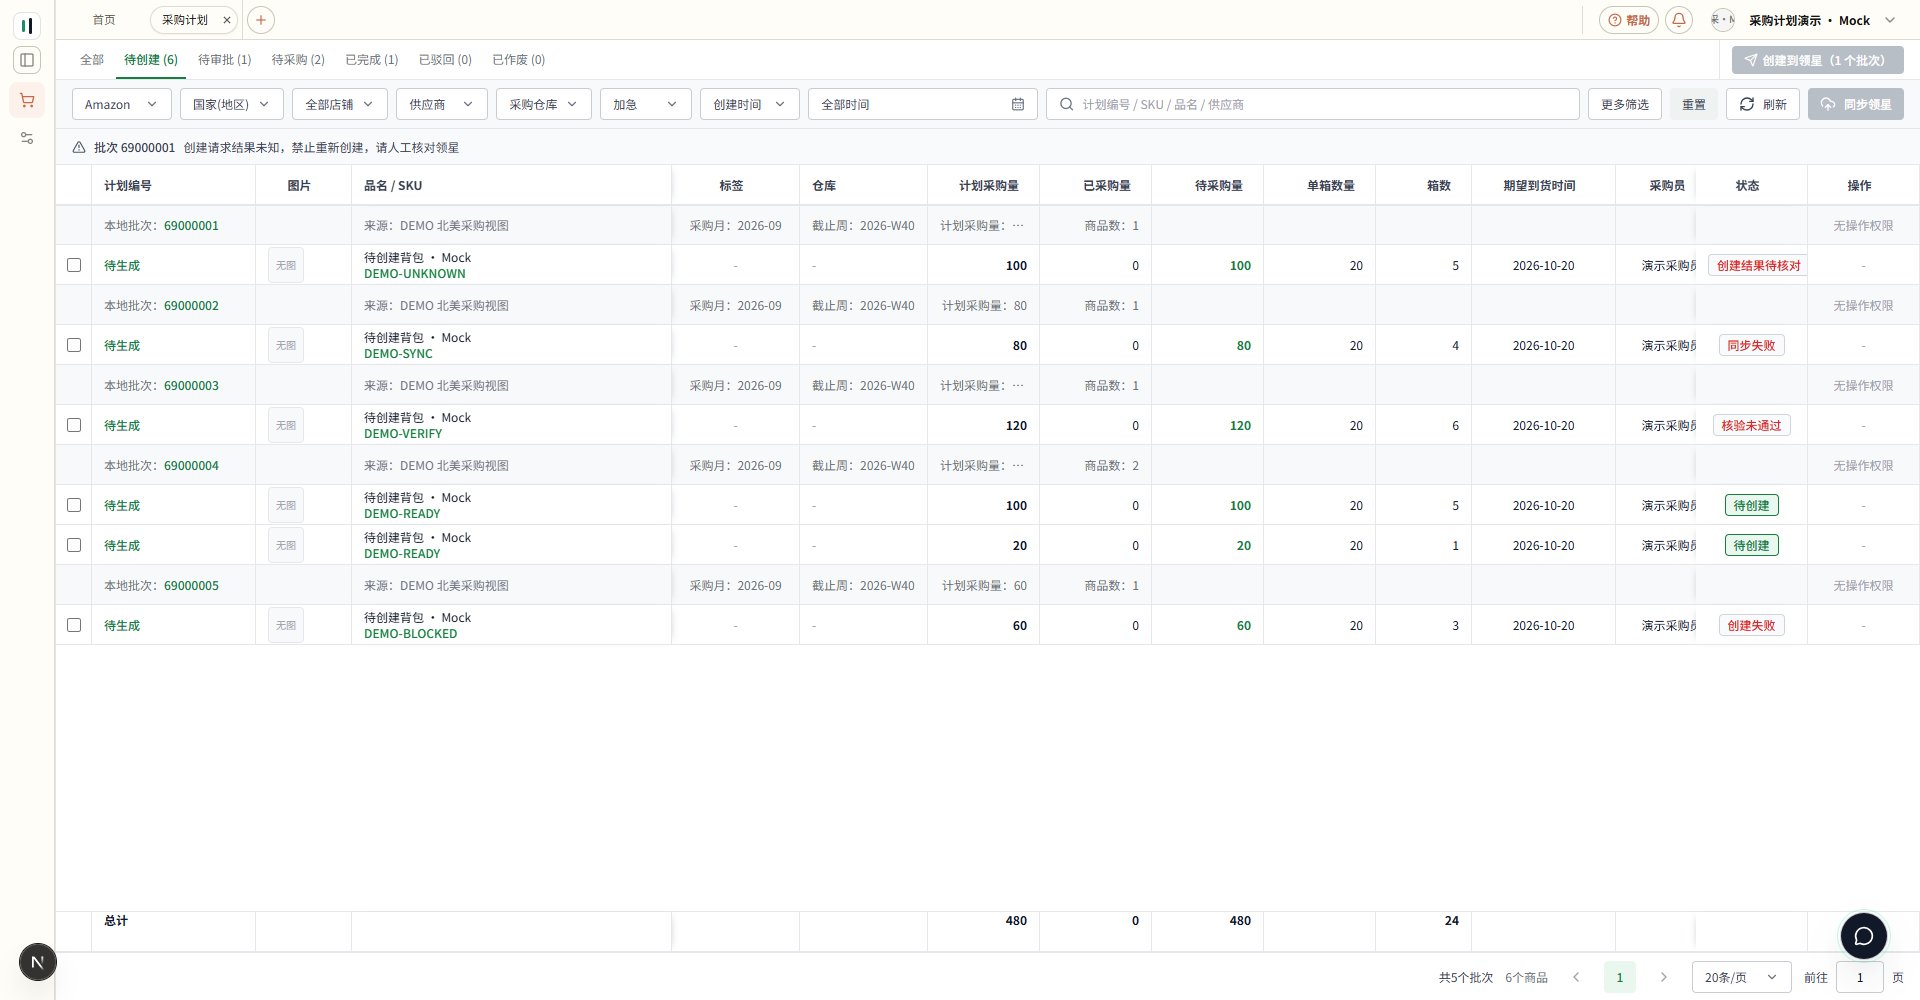Image resolution: width=1920 pixels, height=1000 pixels.
Task: Select the DEMO-UNKNOWN row checkbox
Action: [x=74, y=265]
